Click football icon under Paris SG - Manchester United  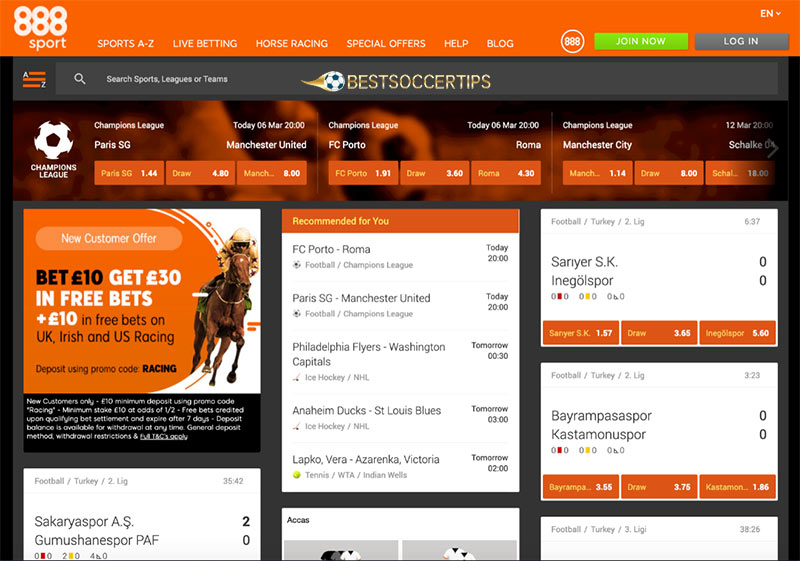[x=296, y=314]
